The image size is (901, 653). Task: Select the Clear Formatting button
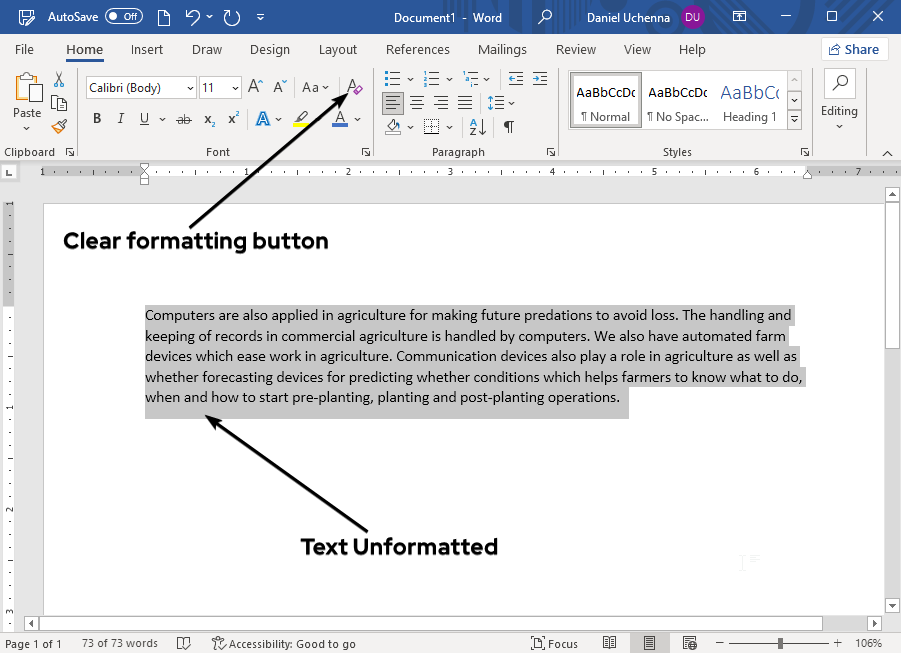[354, 88]
